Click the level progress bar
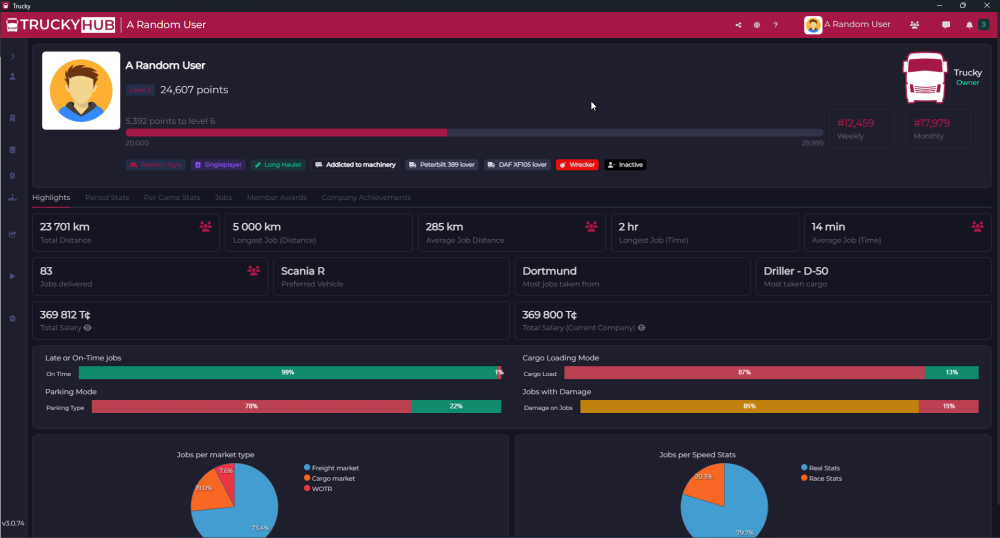 (x=474, y=133)
